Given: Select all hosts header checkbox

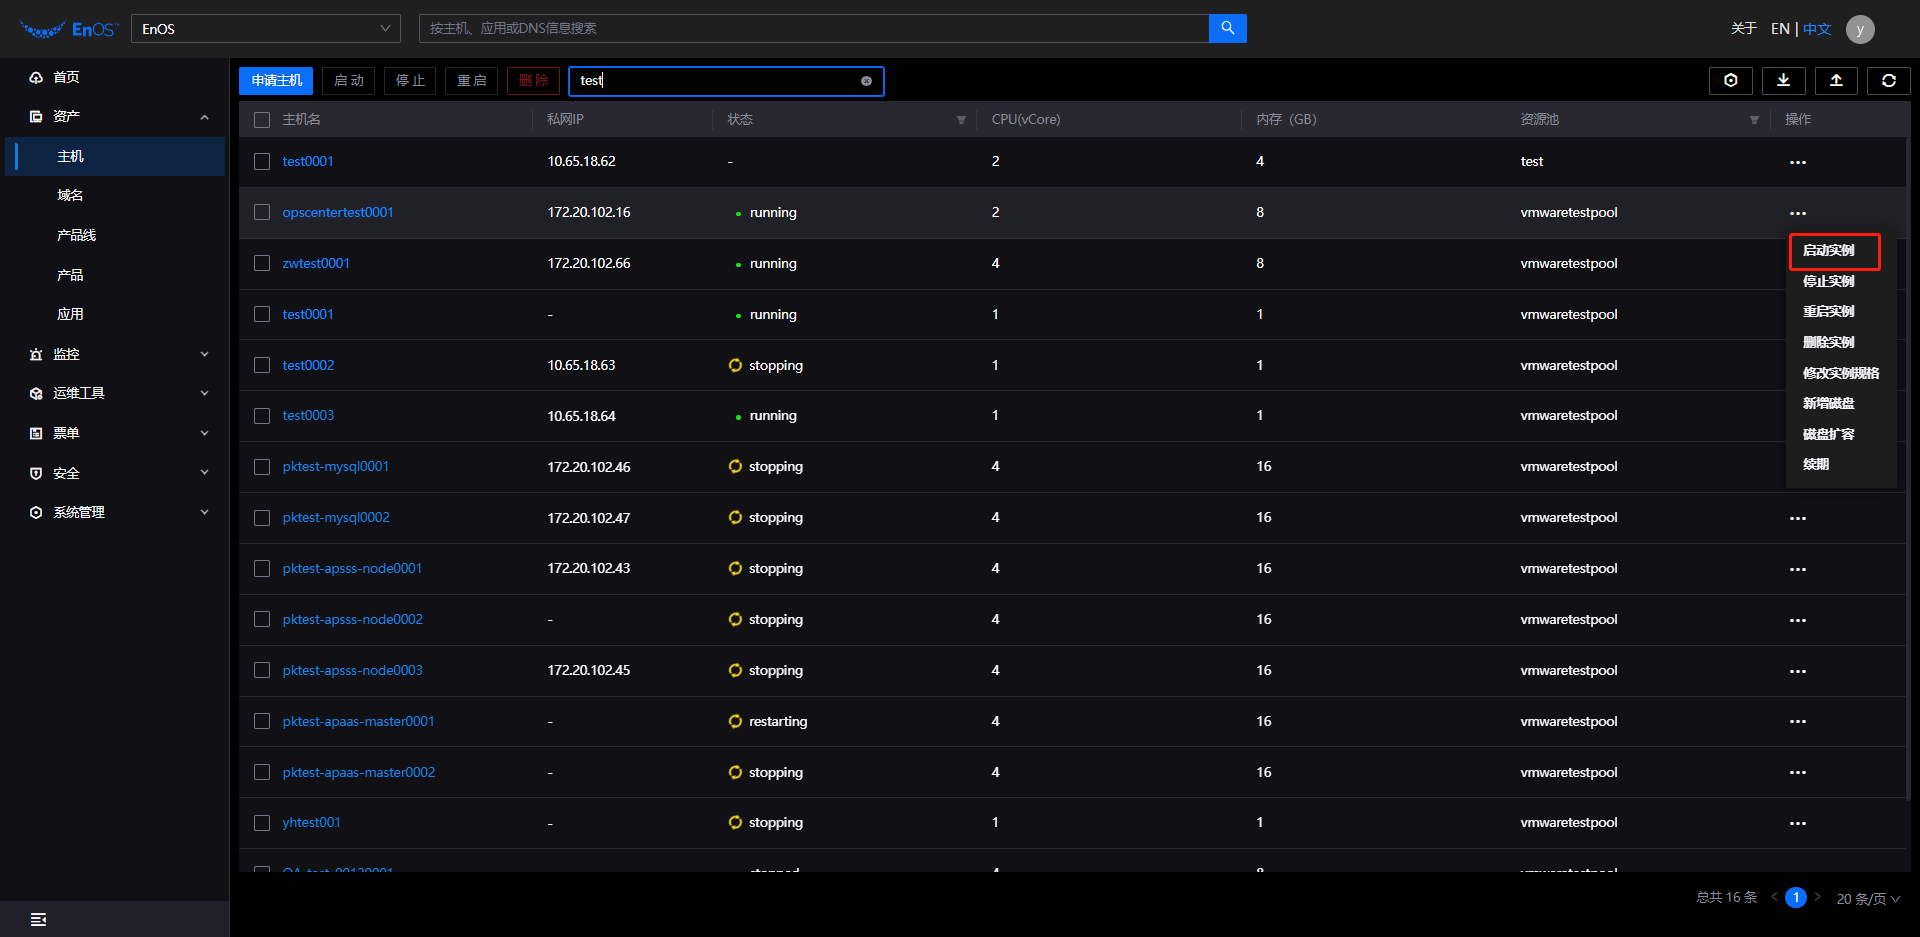Looking at the screenshot, I should point(262,120).
